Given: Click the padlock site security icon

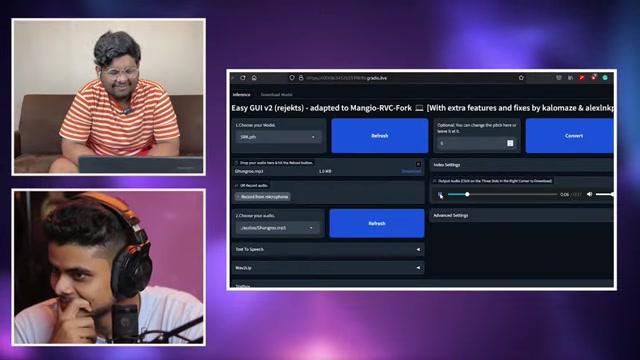Looking at the screenshot, I should pyautogui.click(x=301, y=78).
